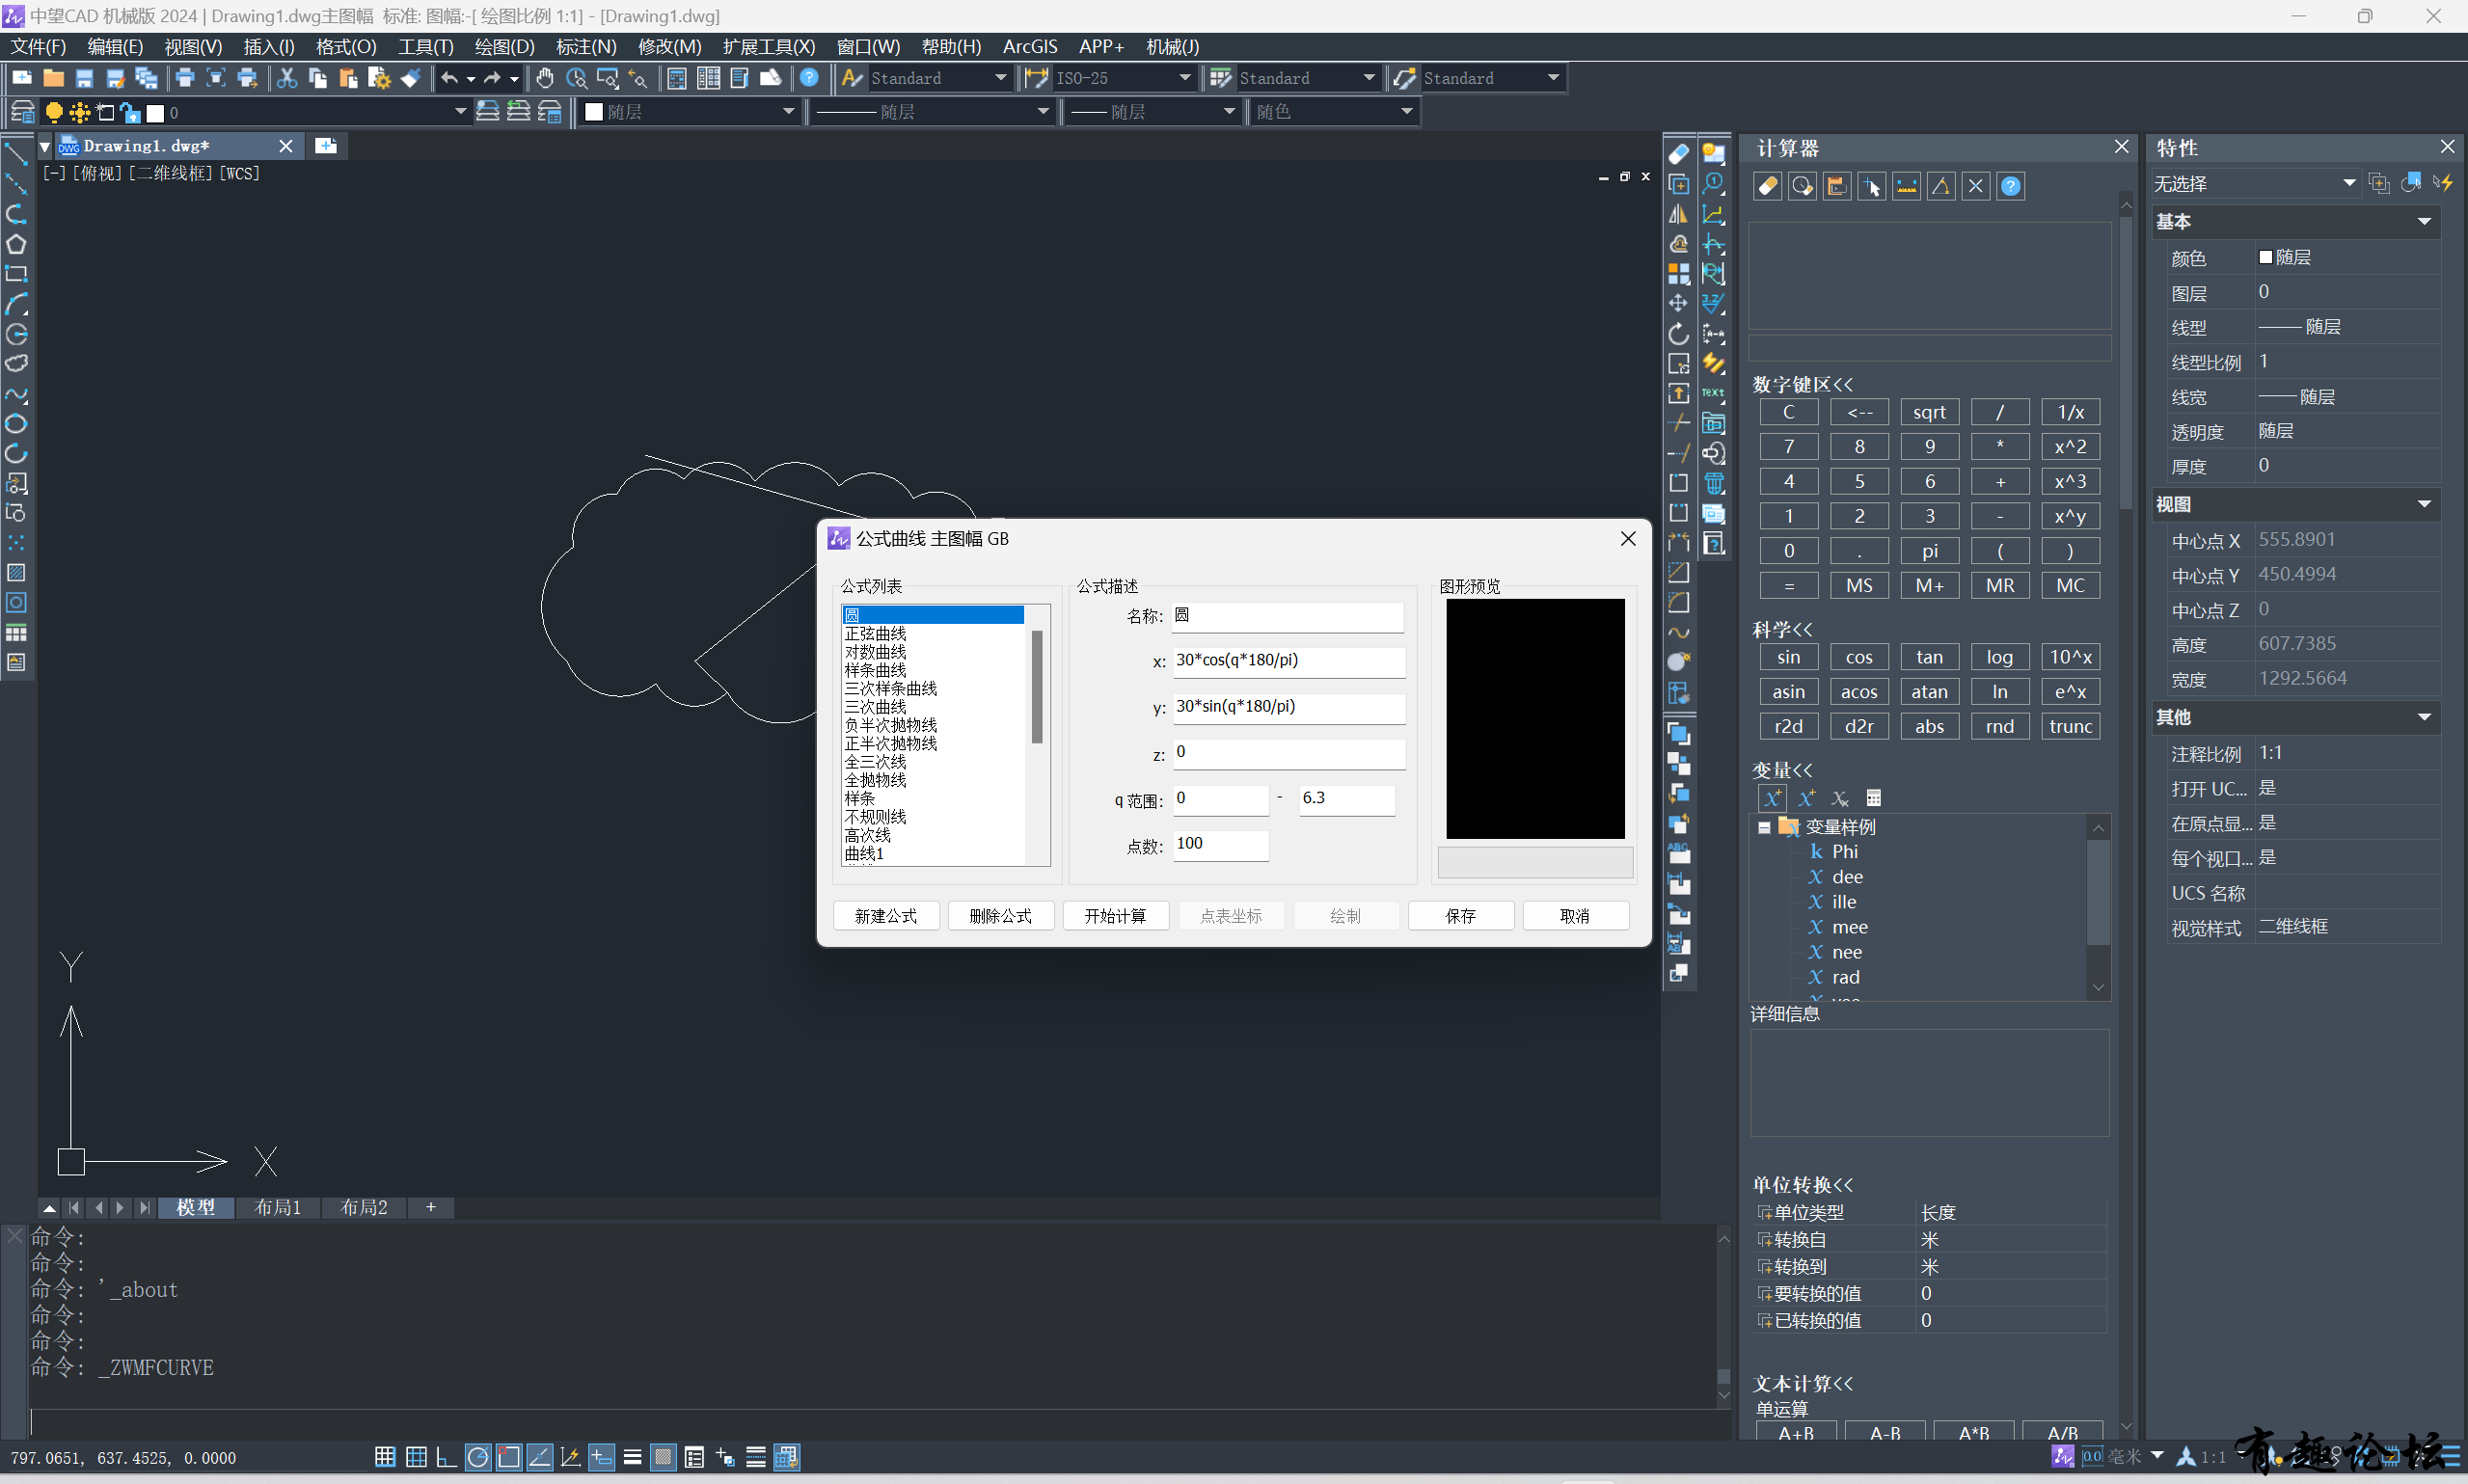This screenshot has width=2468, height=1484.
Task: Collapse the 基本 section in Properties
Action: (2424, 222)
